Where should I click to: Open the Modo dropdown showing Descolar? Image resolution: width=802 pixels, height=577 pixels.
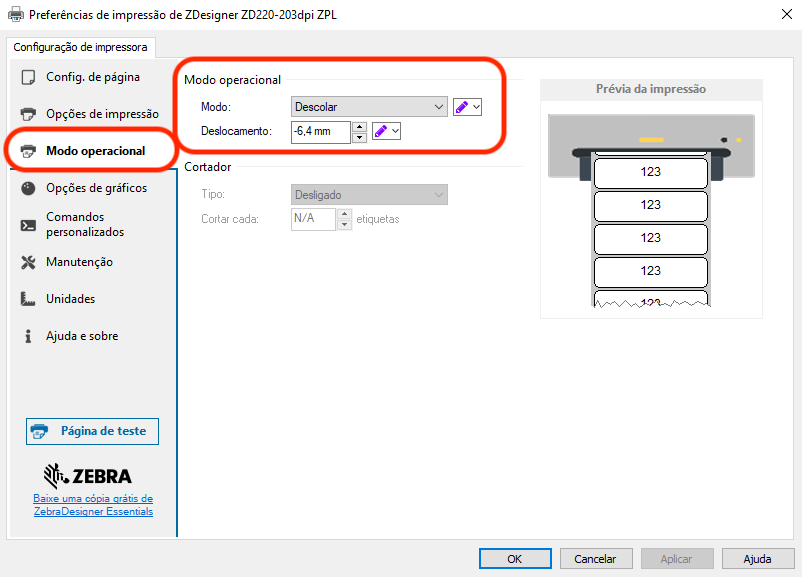click(369, 107)
